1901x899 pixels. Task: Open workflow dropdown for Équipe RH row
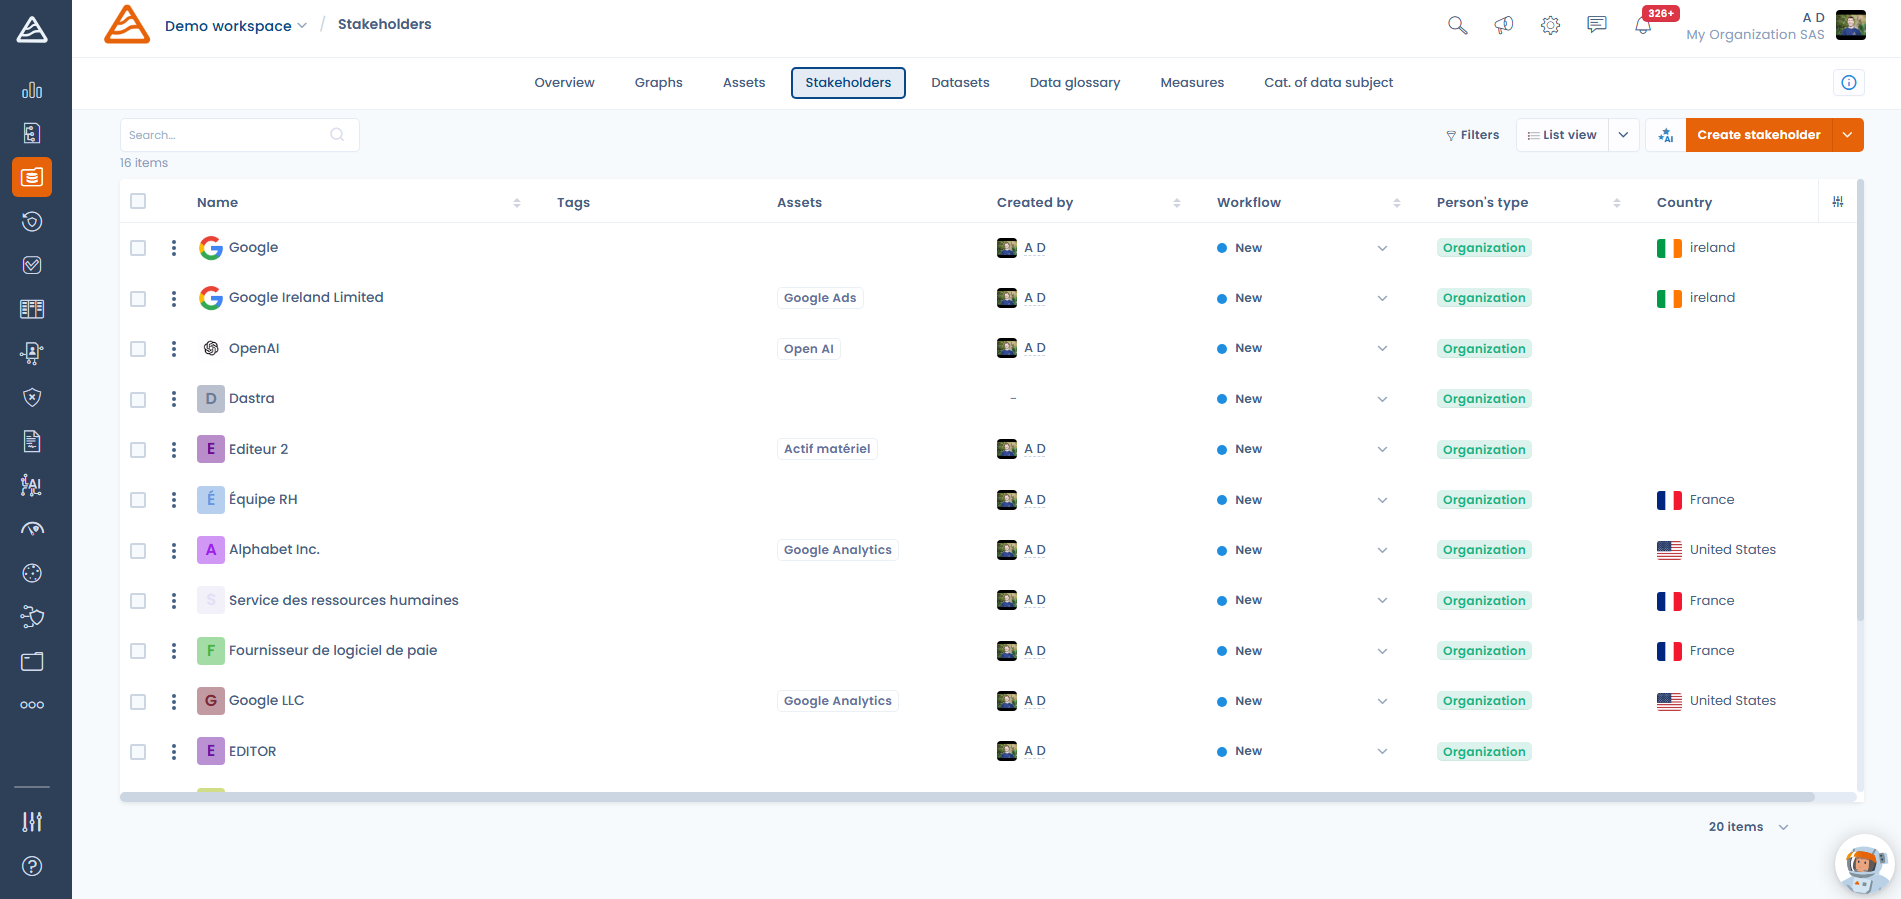(x=1382, y=500)
